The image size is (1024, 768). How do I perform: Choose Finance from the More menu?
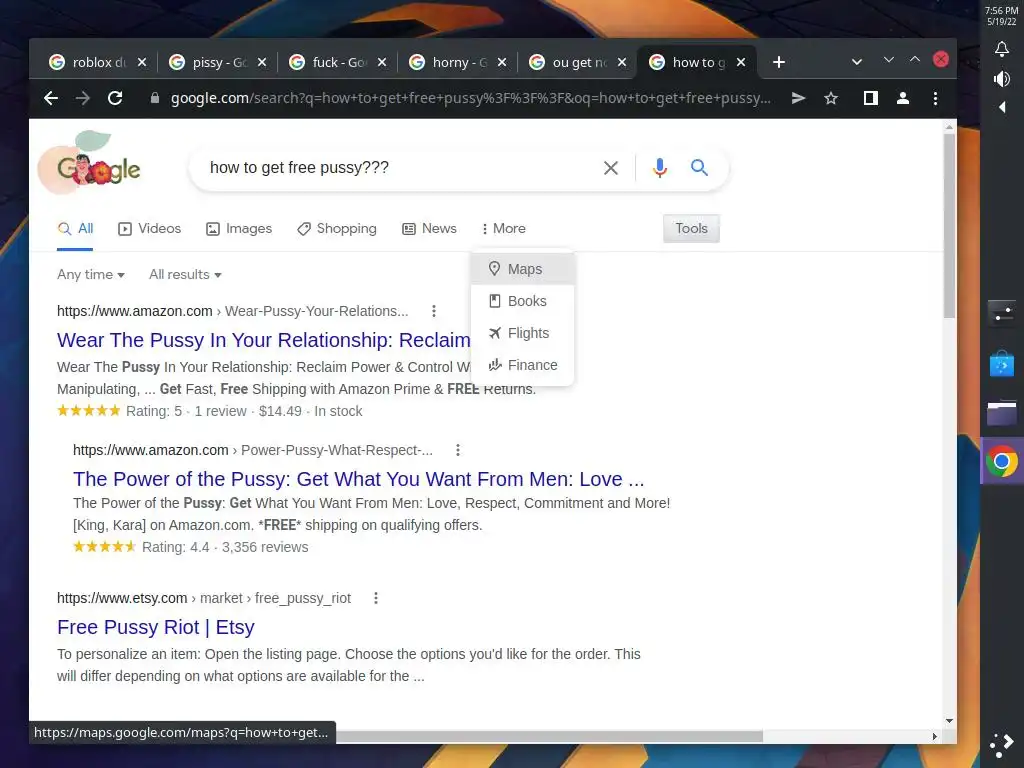(x=522, y=365)
